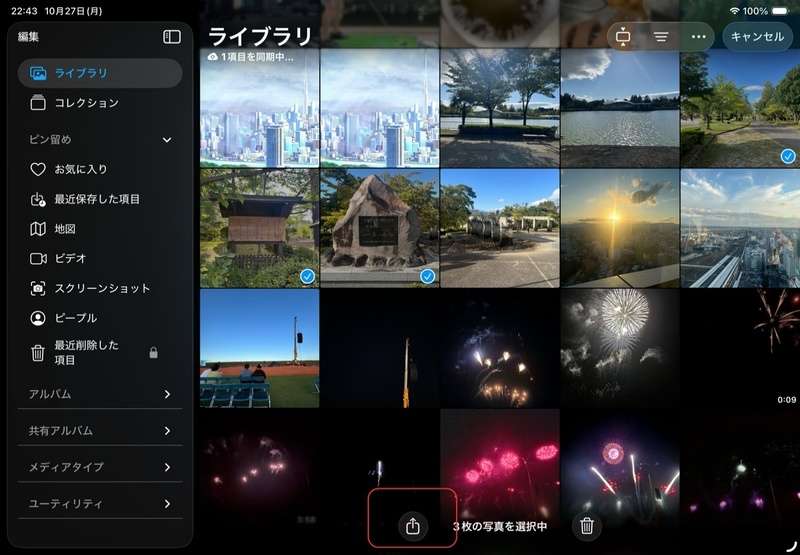Select the lakeside trees and bench photo
The width and height of the screenshot is (800, 555).
click(x=500, y=108)
